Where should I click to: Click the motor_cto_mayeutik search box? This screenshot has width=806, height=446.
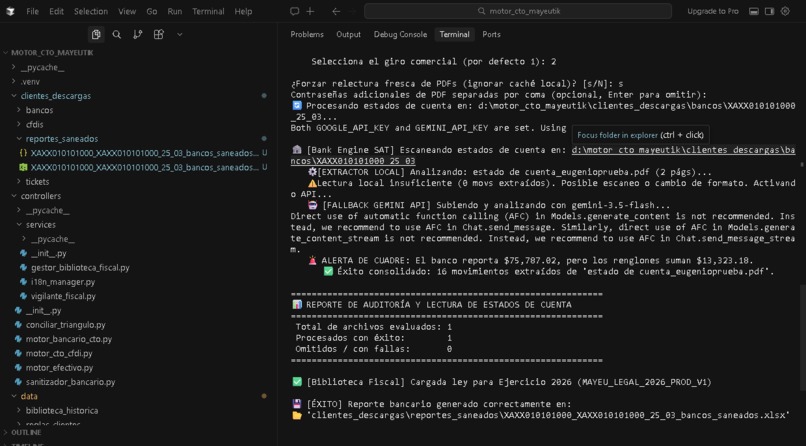(518, 11)
